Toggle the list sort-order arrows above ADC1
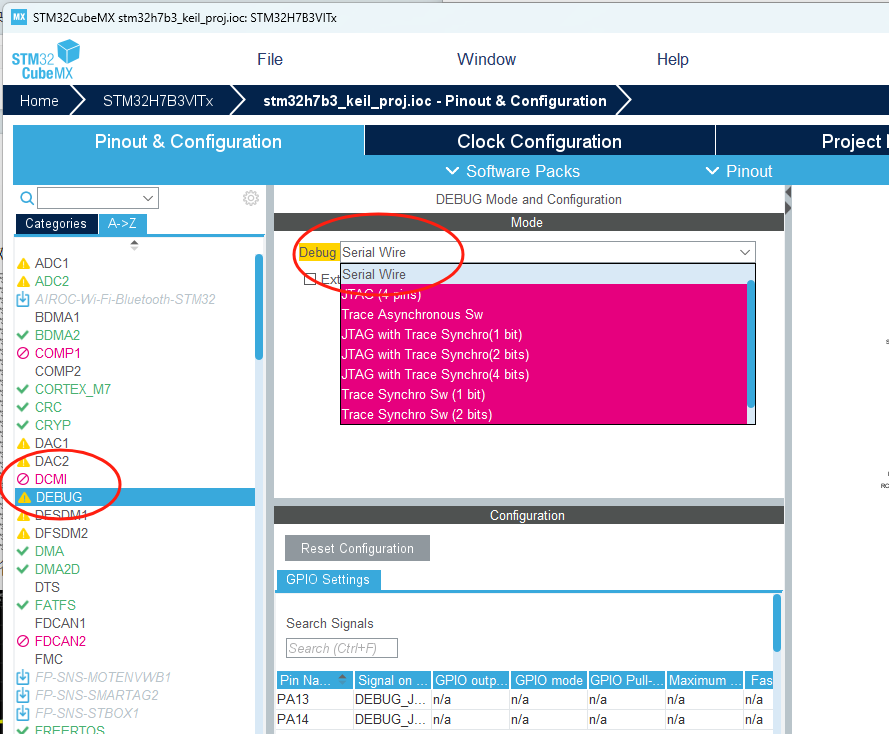 tap(134, 245)
